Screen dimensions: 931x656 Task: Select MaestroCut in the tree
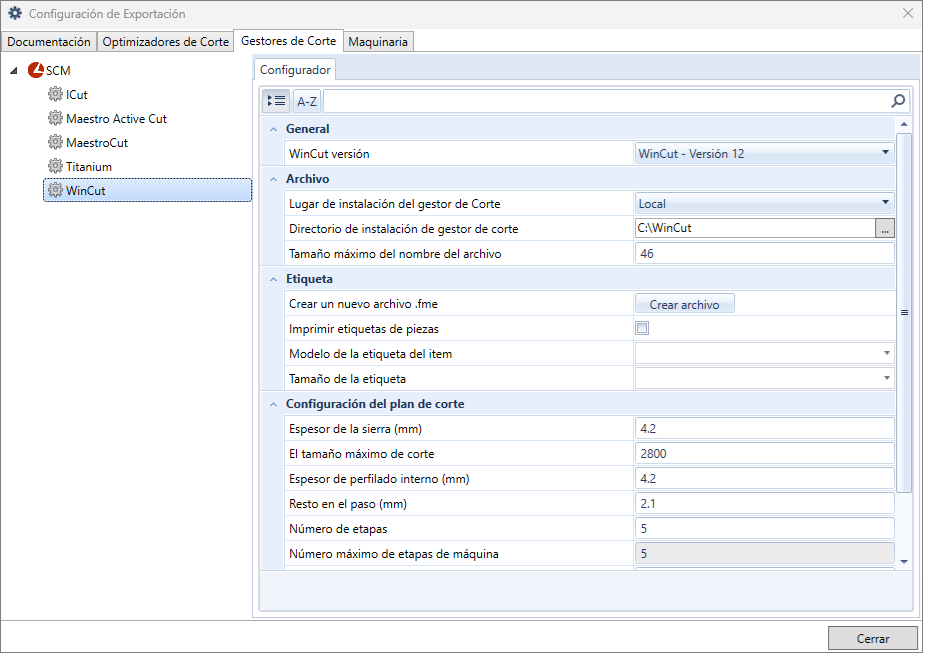[97, 142]
